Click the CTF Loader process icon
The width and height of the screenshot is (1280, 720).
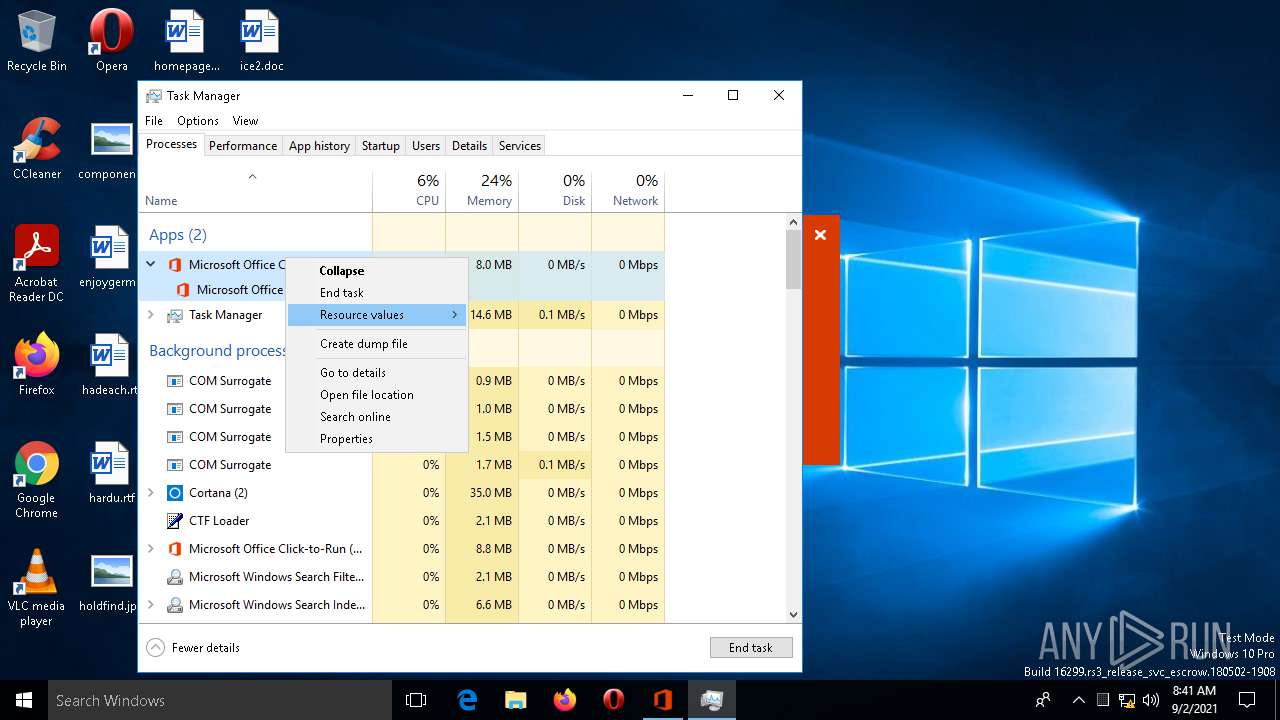[175, 521]
